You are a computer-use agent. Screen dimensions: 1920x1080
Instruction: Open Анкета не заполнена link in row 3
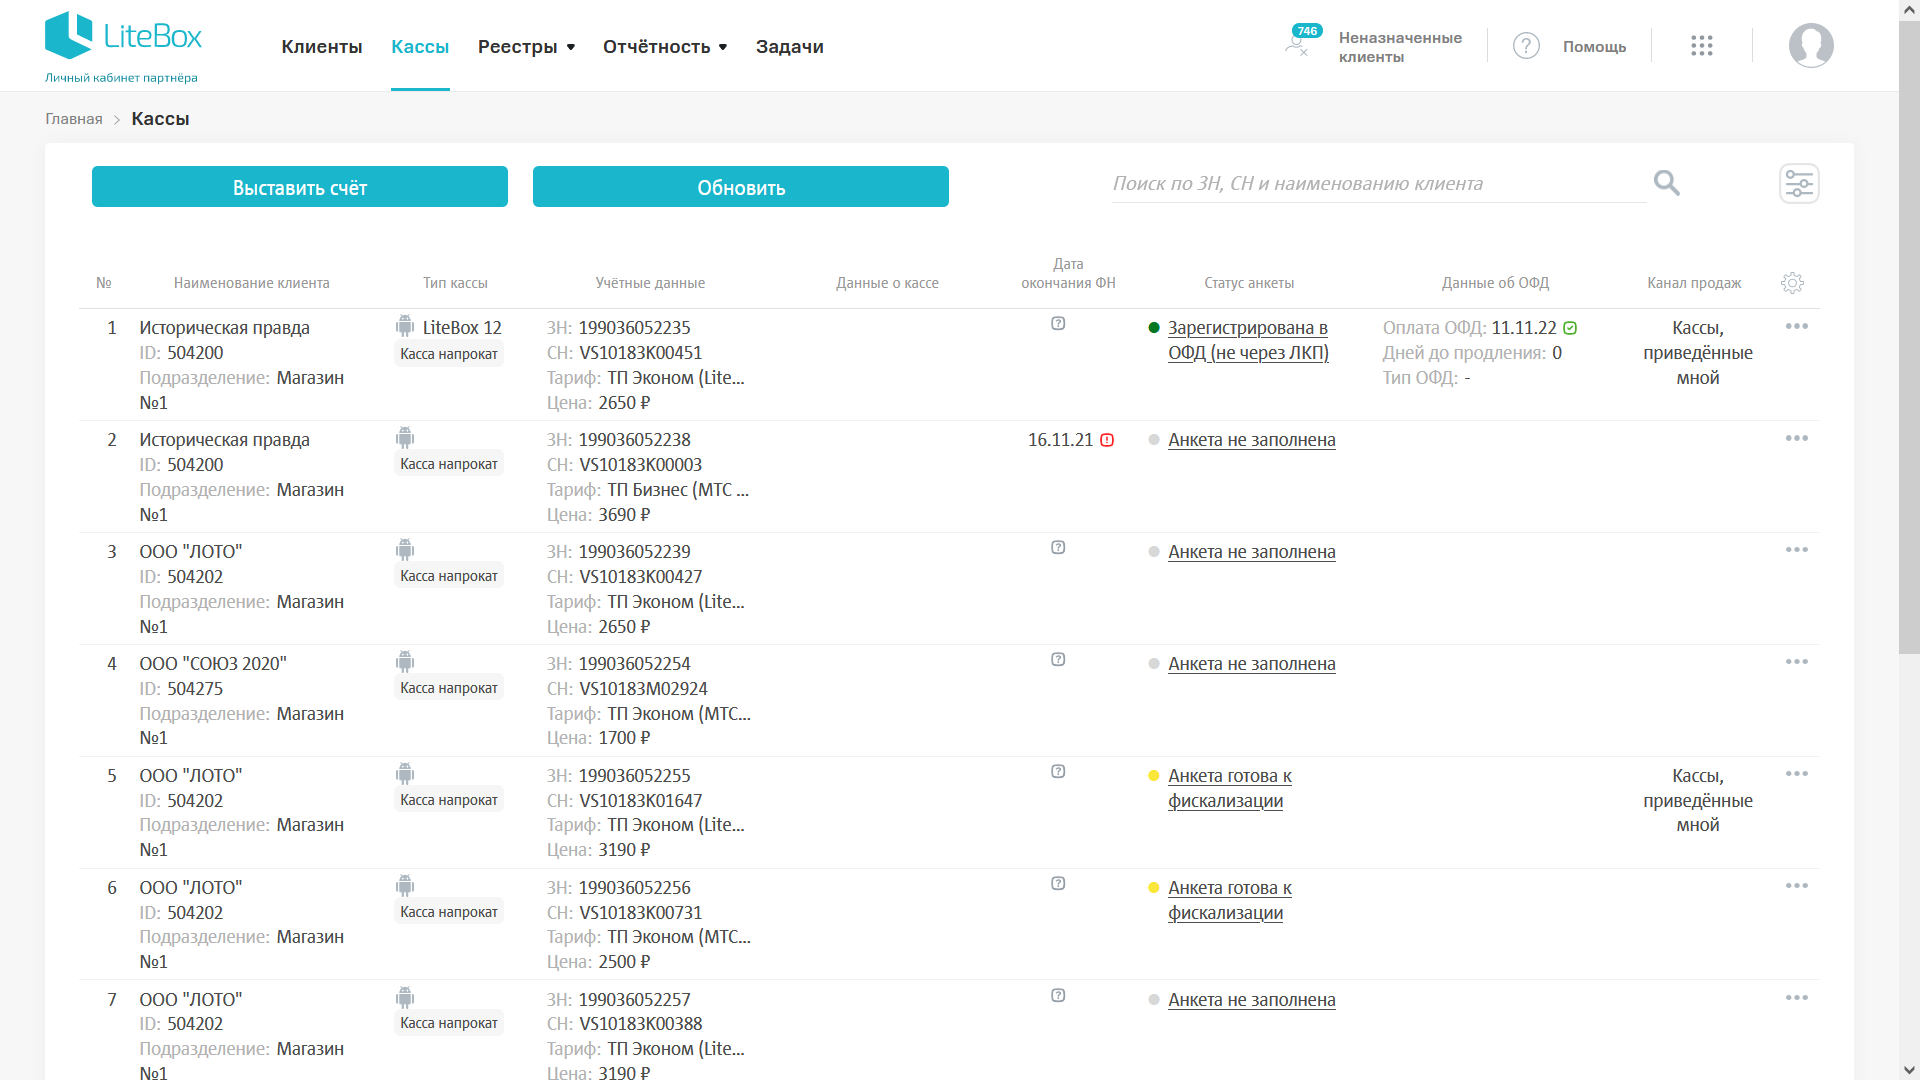point(1252,552)
